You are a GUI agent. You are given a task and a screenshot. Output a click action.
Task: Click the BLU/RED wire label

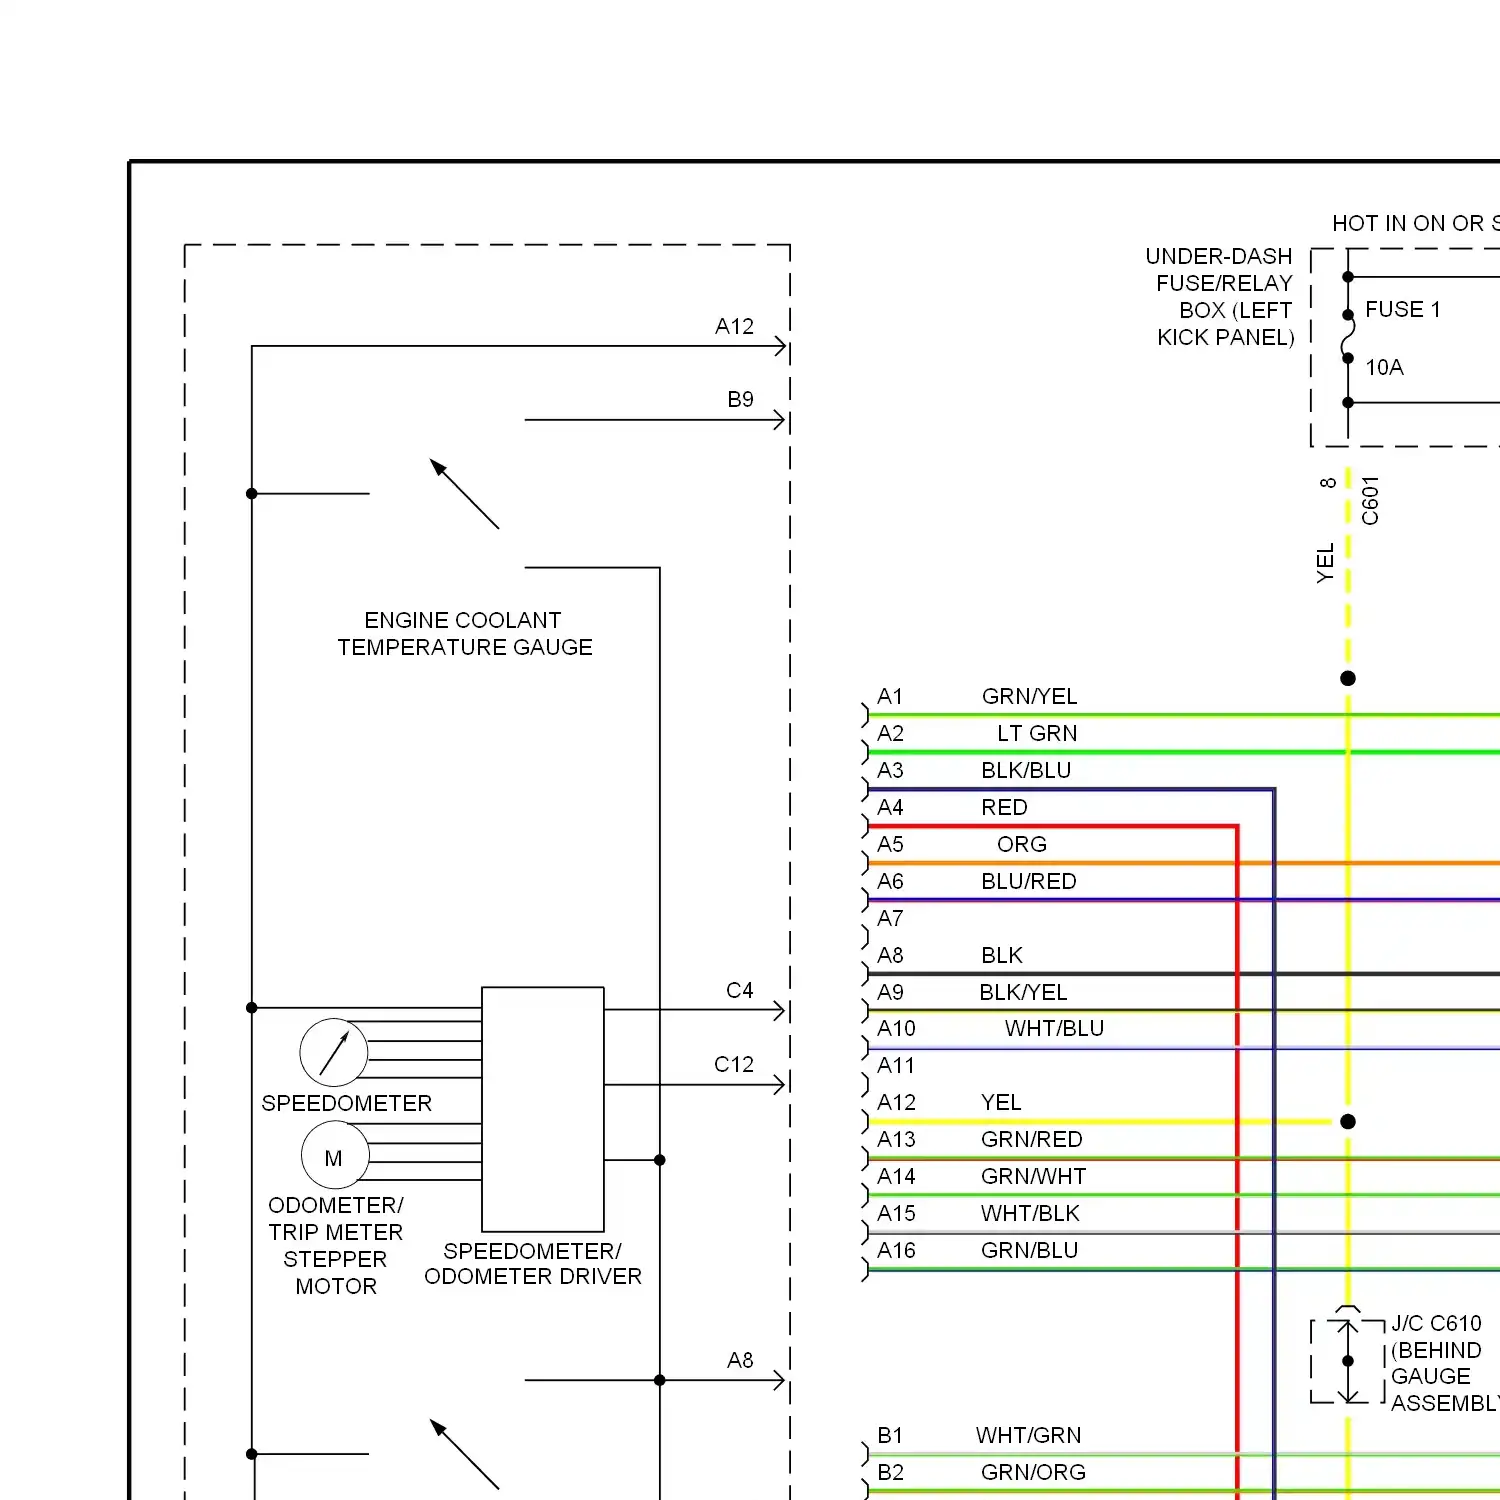[1028, 881]
